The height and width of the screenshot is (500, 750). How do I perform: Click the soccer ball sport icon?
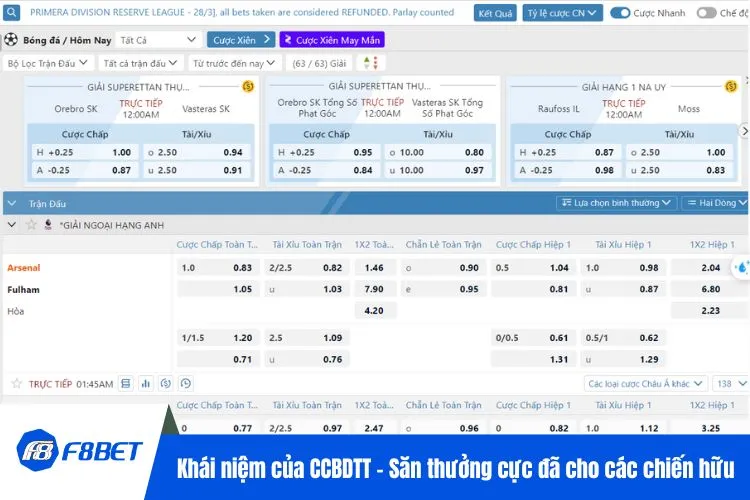pyautogui.click(x=11, y=40)
